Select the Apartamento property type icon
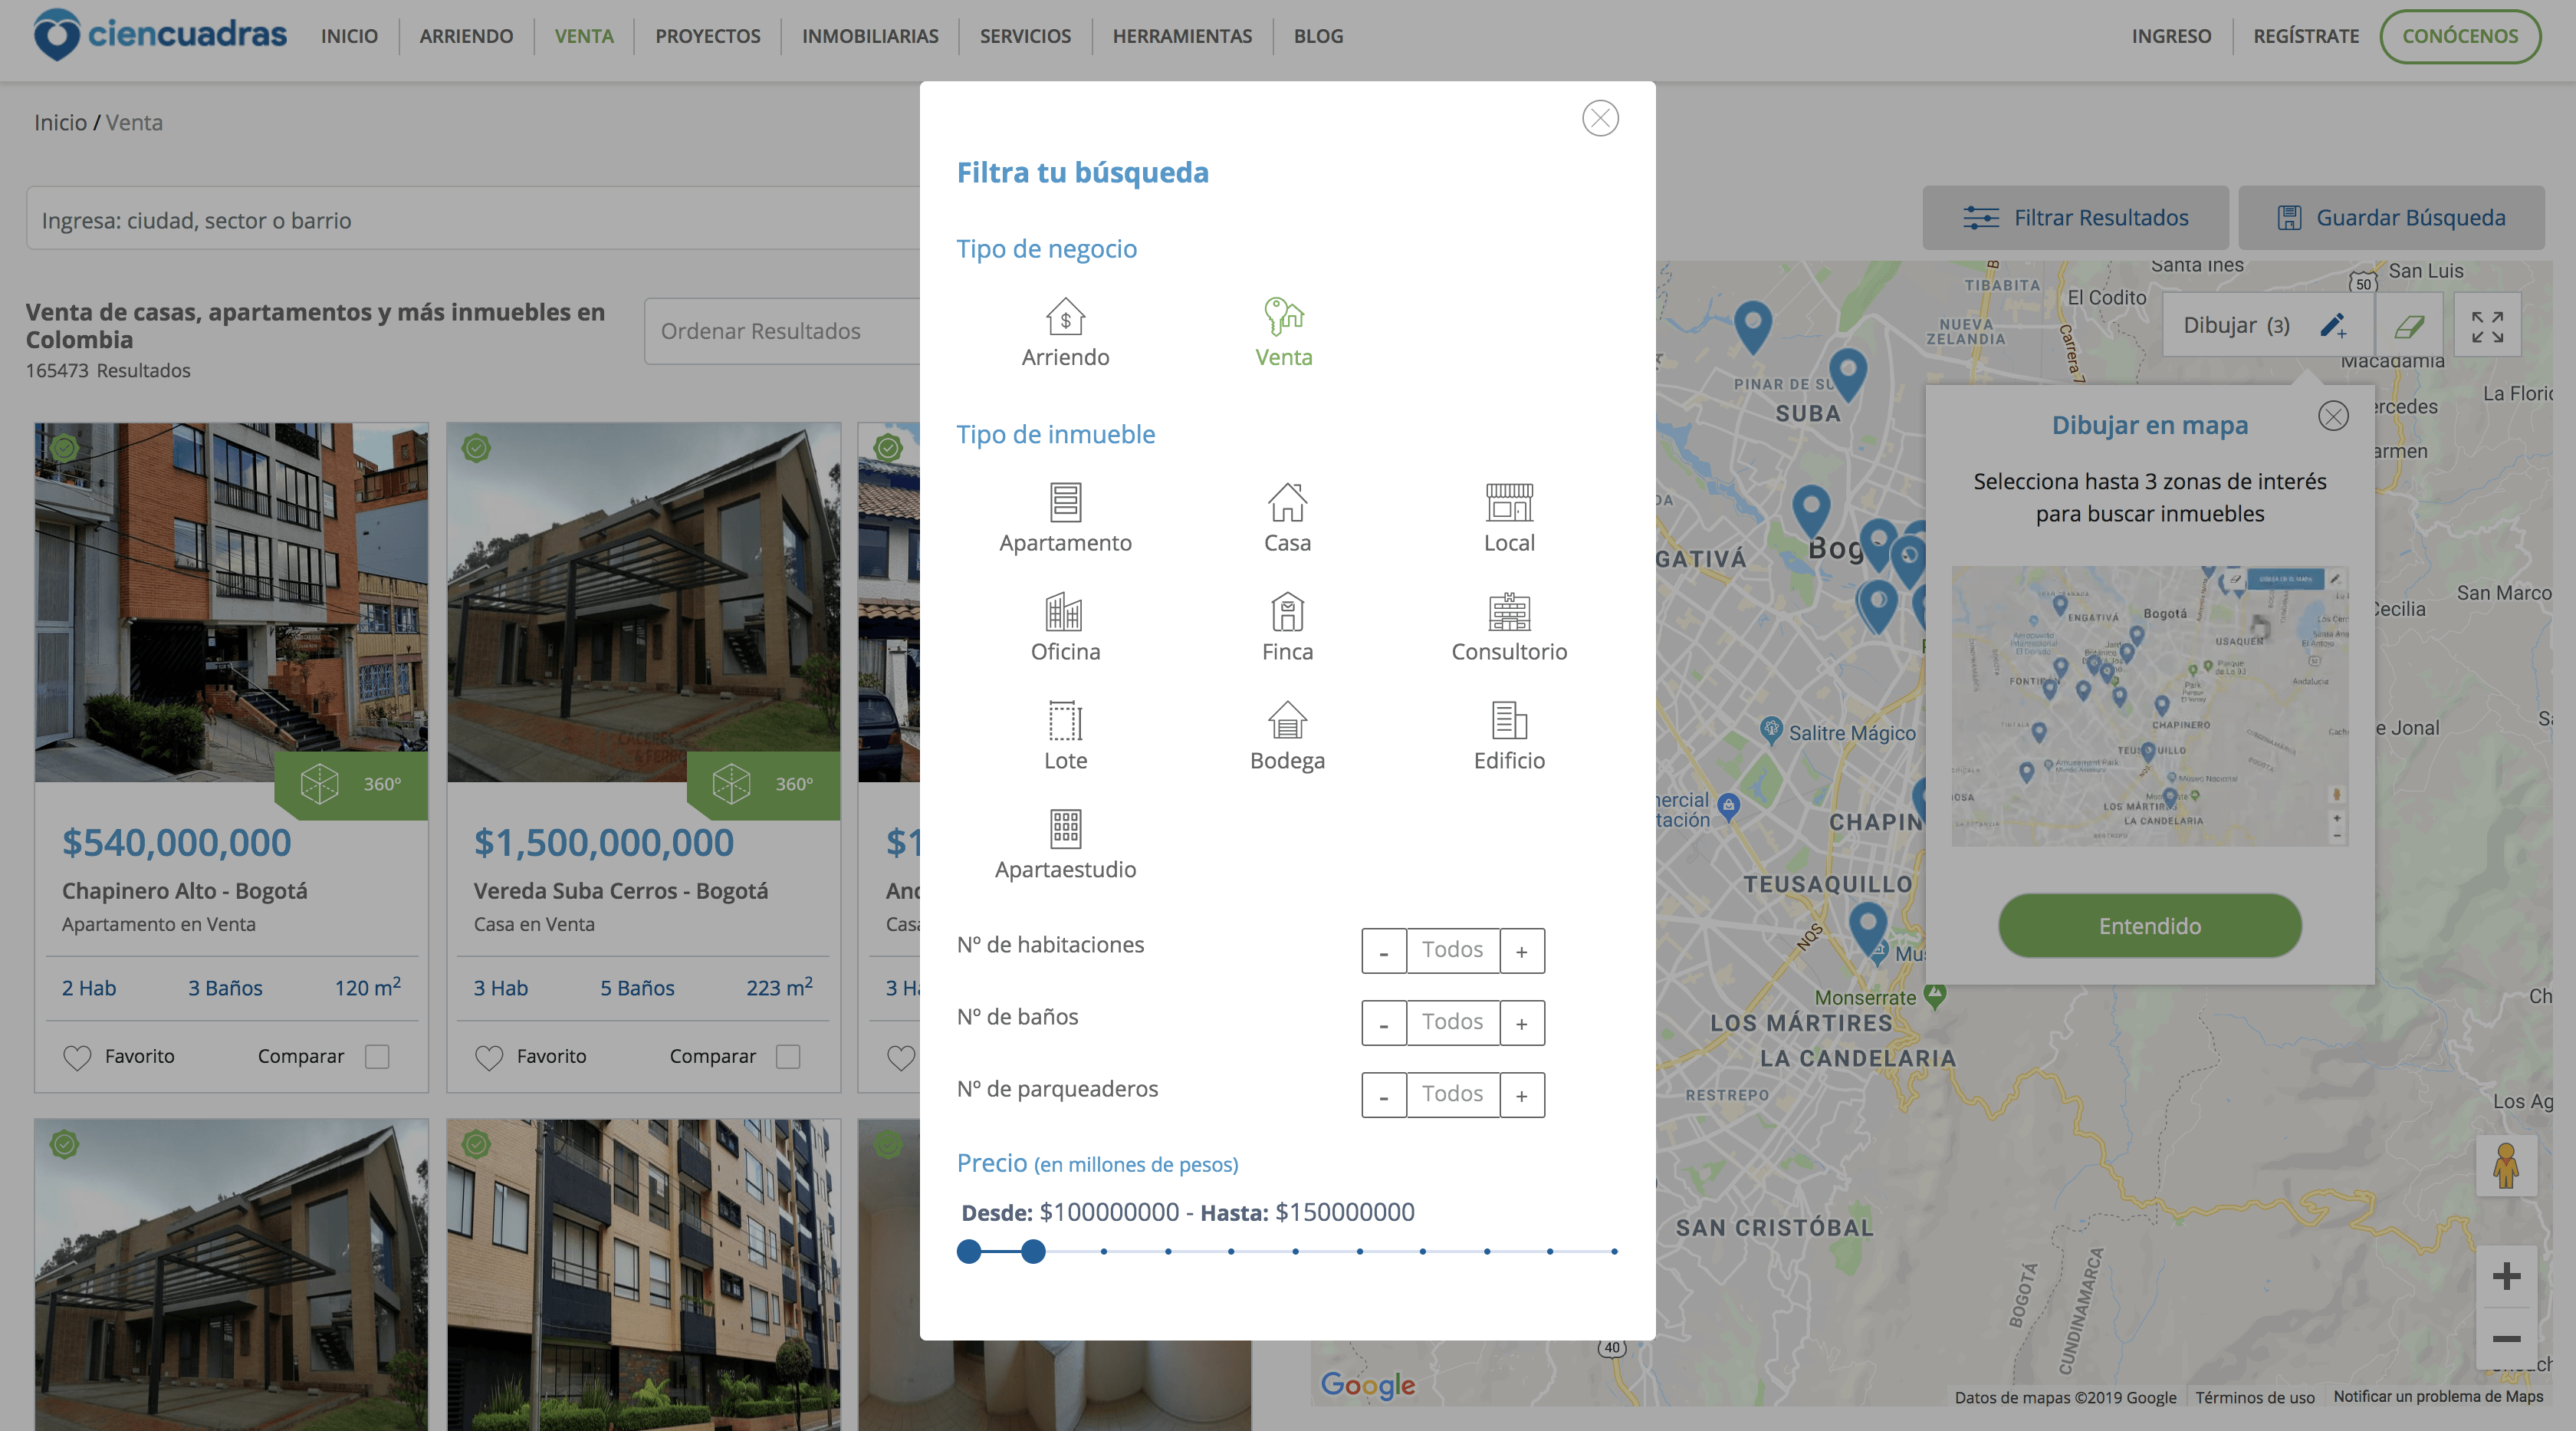This screenshot has height=1431, width=2576. (x=1065, y=502)
